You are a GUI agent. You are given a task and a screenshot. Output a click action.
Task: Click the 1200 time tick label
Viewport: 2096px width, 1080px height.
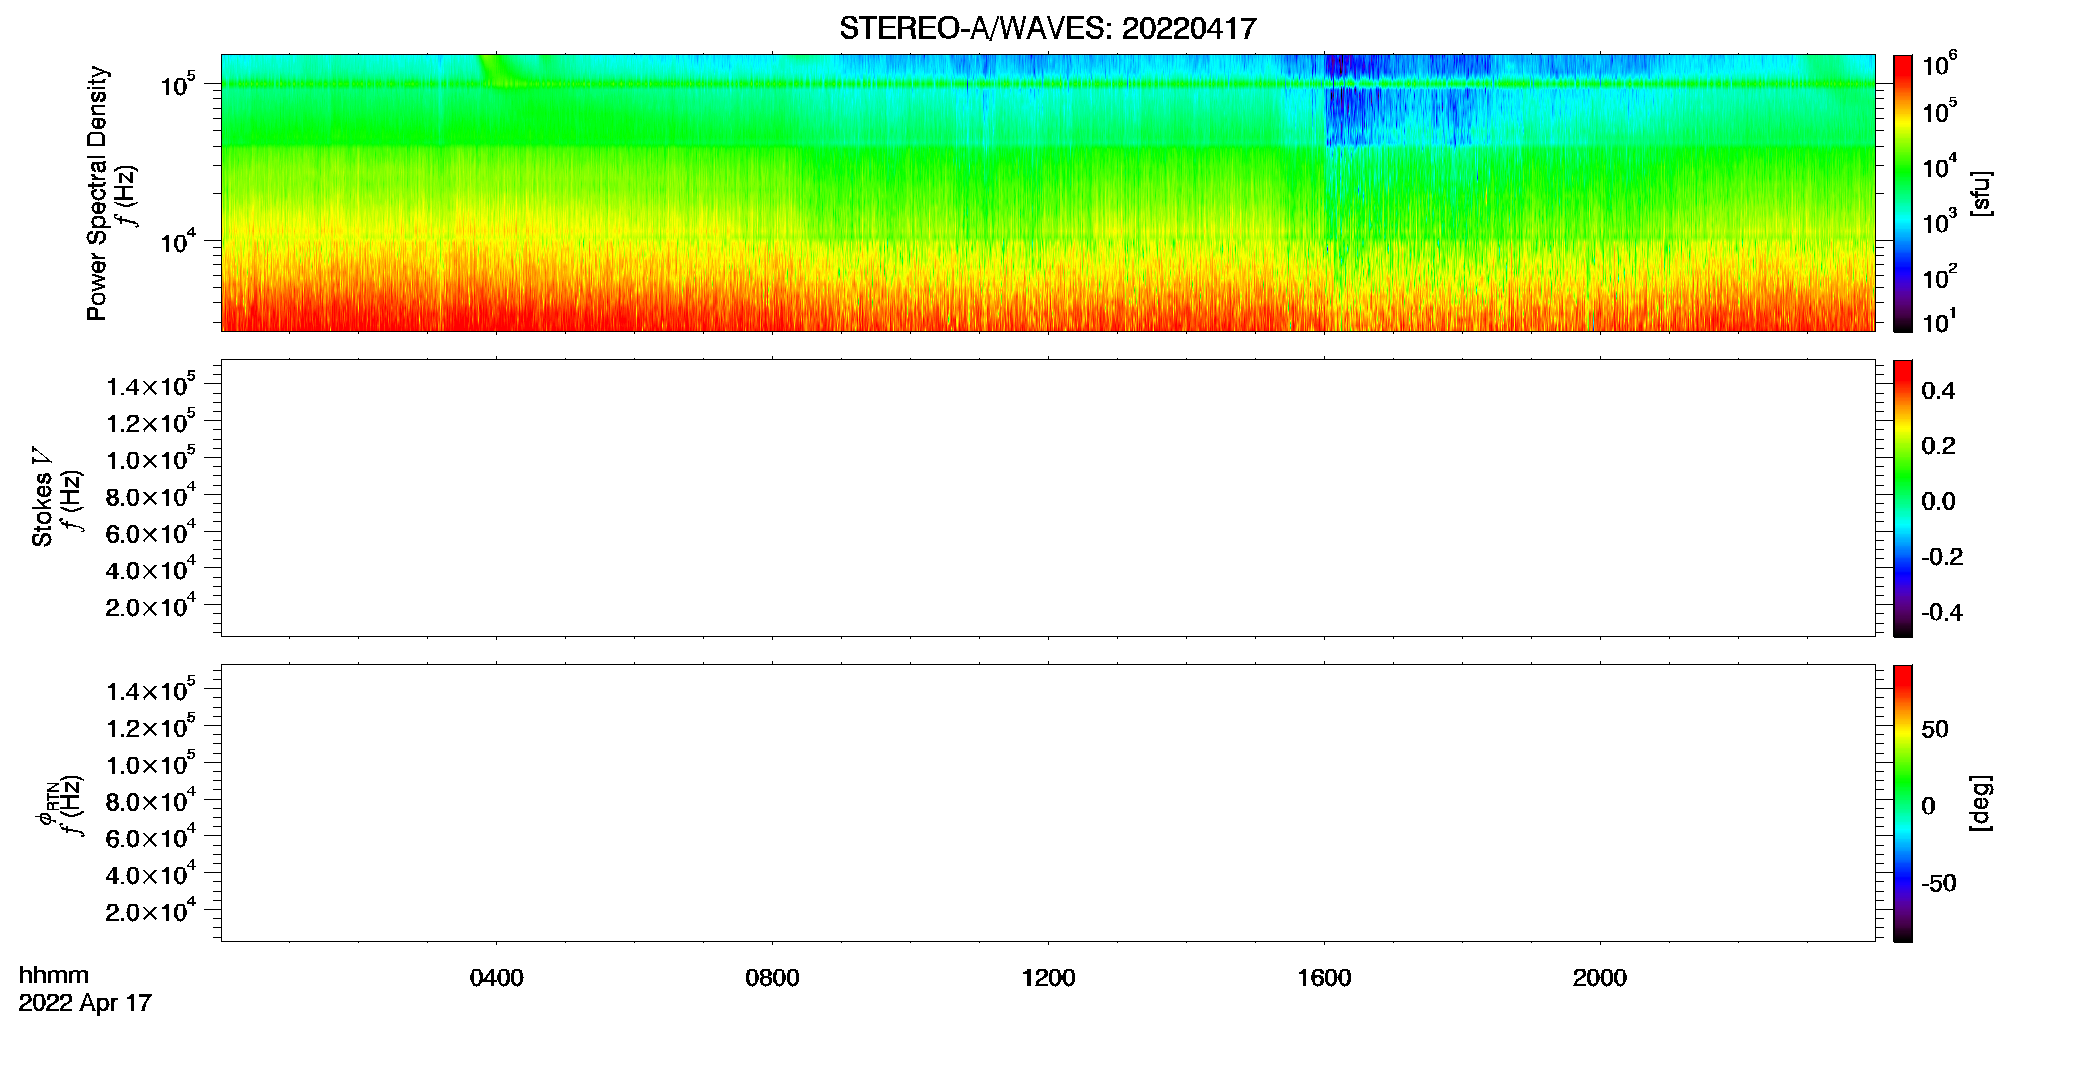[x=1048, y=978]
